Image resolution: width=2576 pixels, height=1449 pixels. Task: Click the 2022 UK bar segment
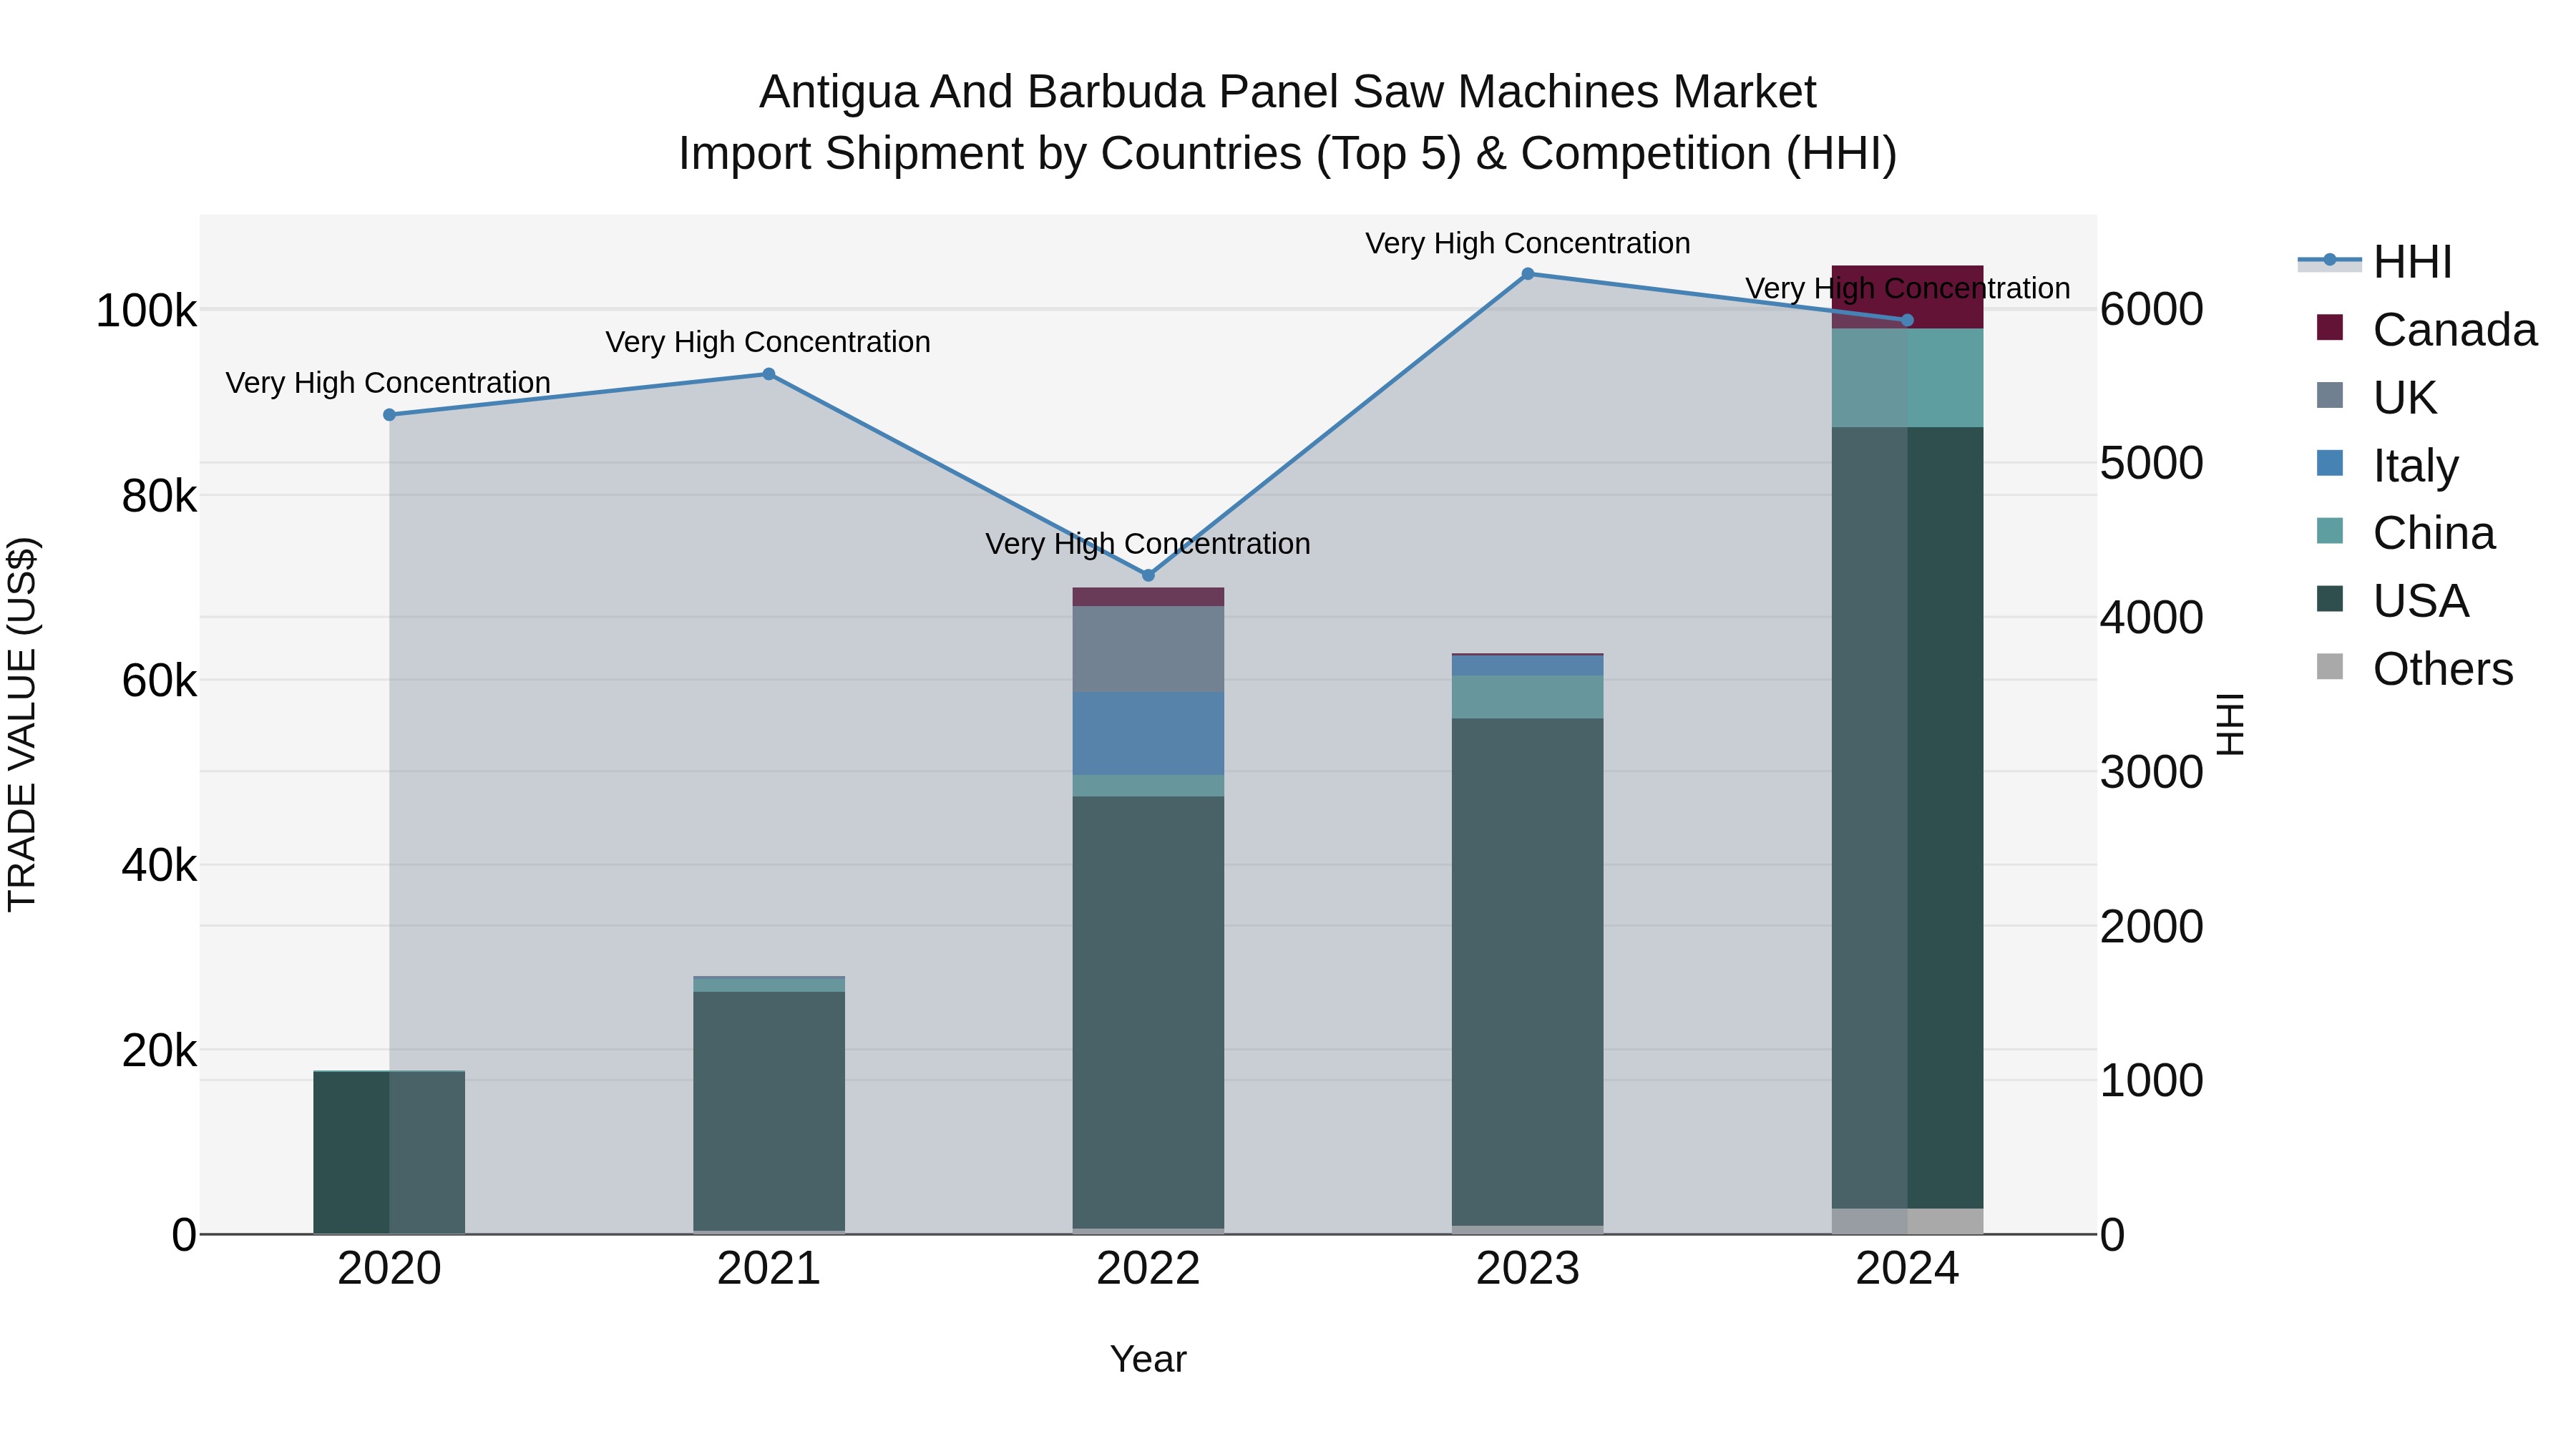coord(1148,649)
